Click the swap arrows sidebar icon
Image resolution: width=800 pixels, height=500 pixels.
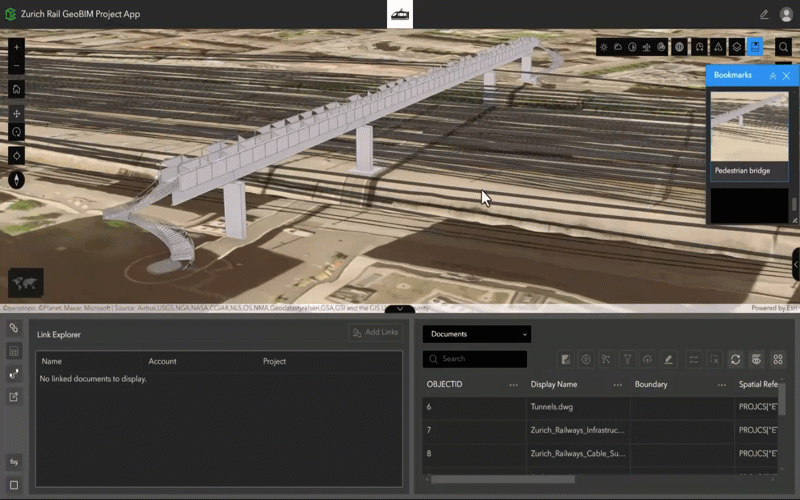[14, 462]
